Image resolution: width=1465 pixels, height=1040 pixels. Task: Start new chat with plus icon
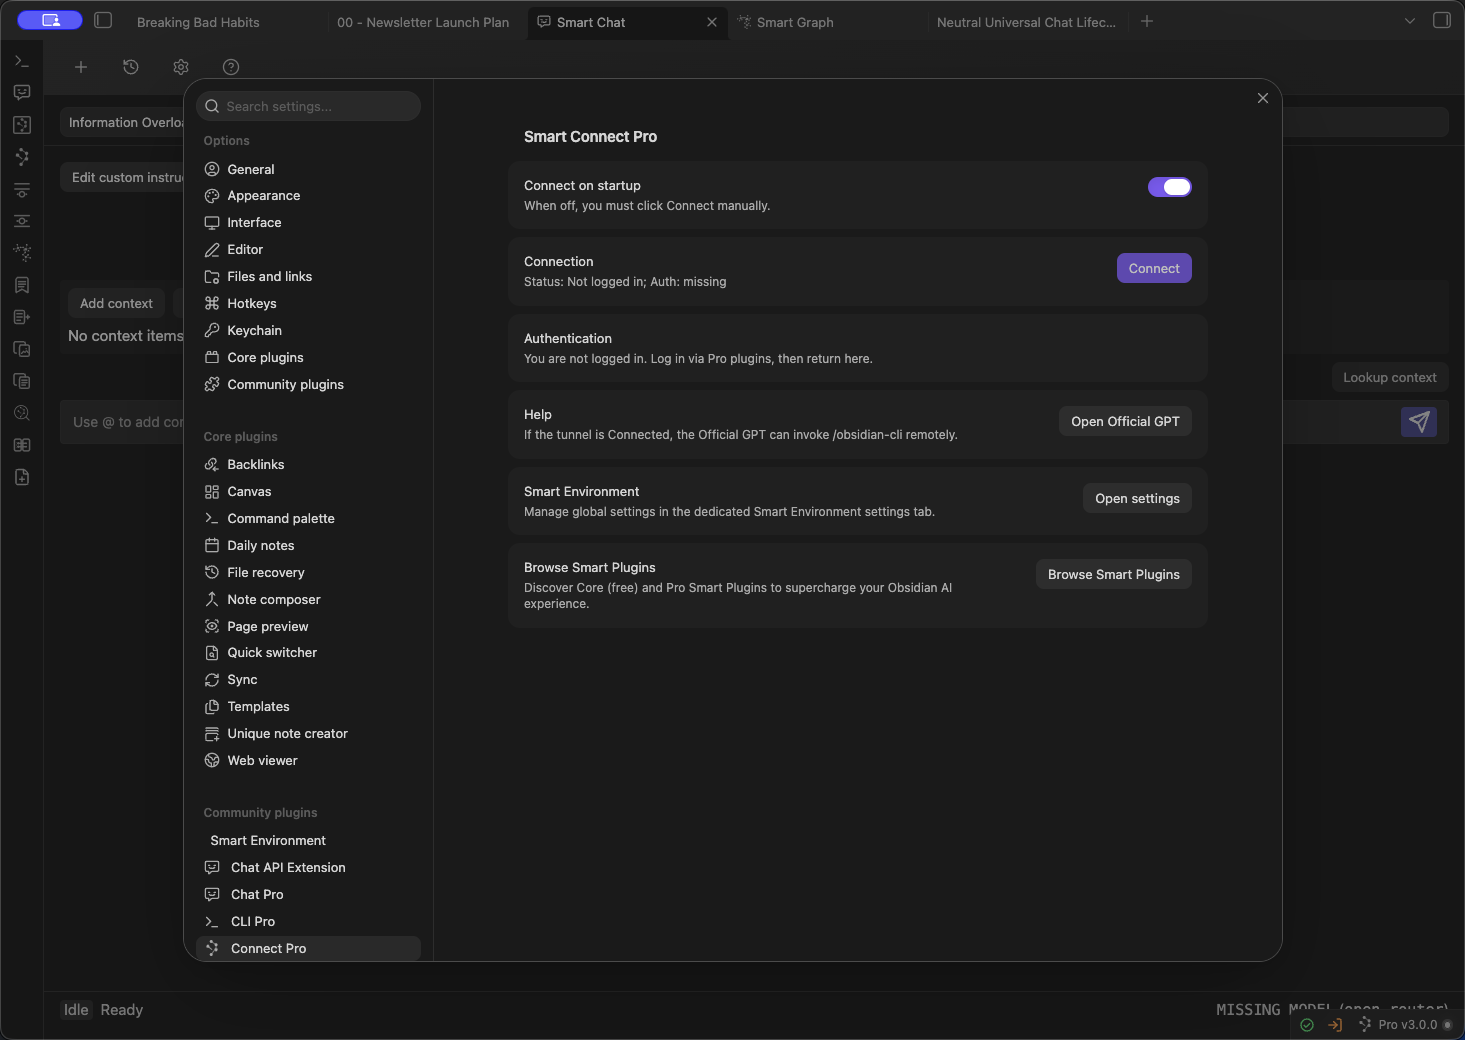point(81,67)
